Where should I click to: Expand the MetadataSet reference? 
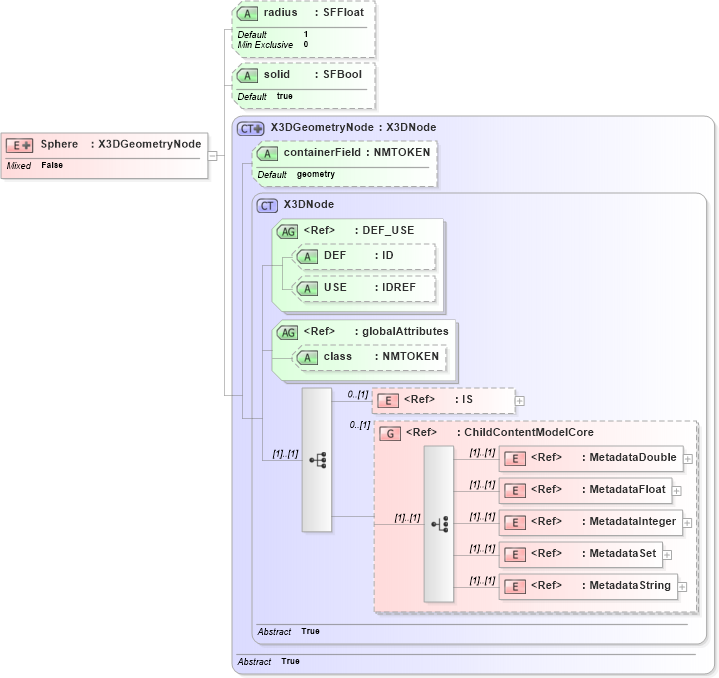click(x=668, y=555)
